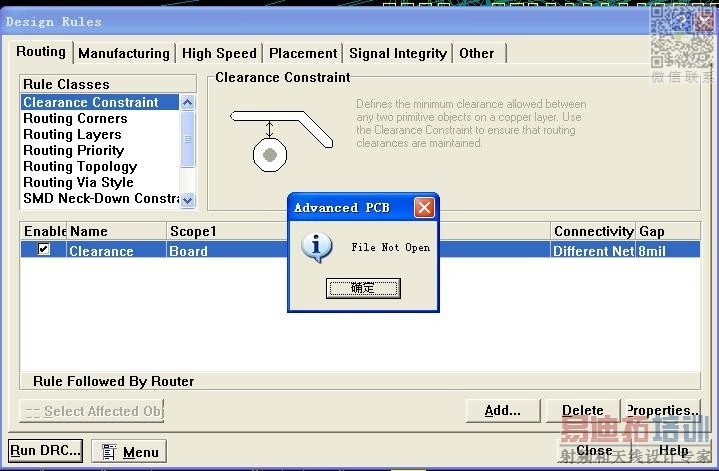The image size is (719, 471).
Task: Switch to the Routing tab
Action: pos(41,52)
